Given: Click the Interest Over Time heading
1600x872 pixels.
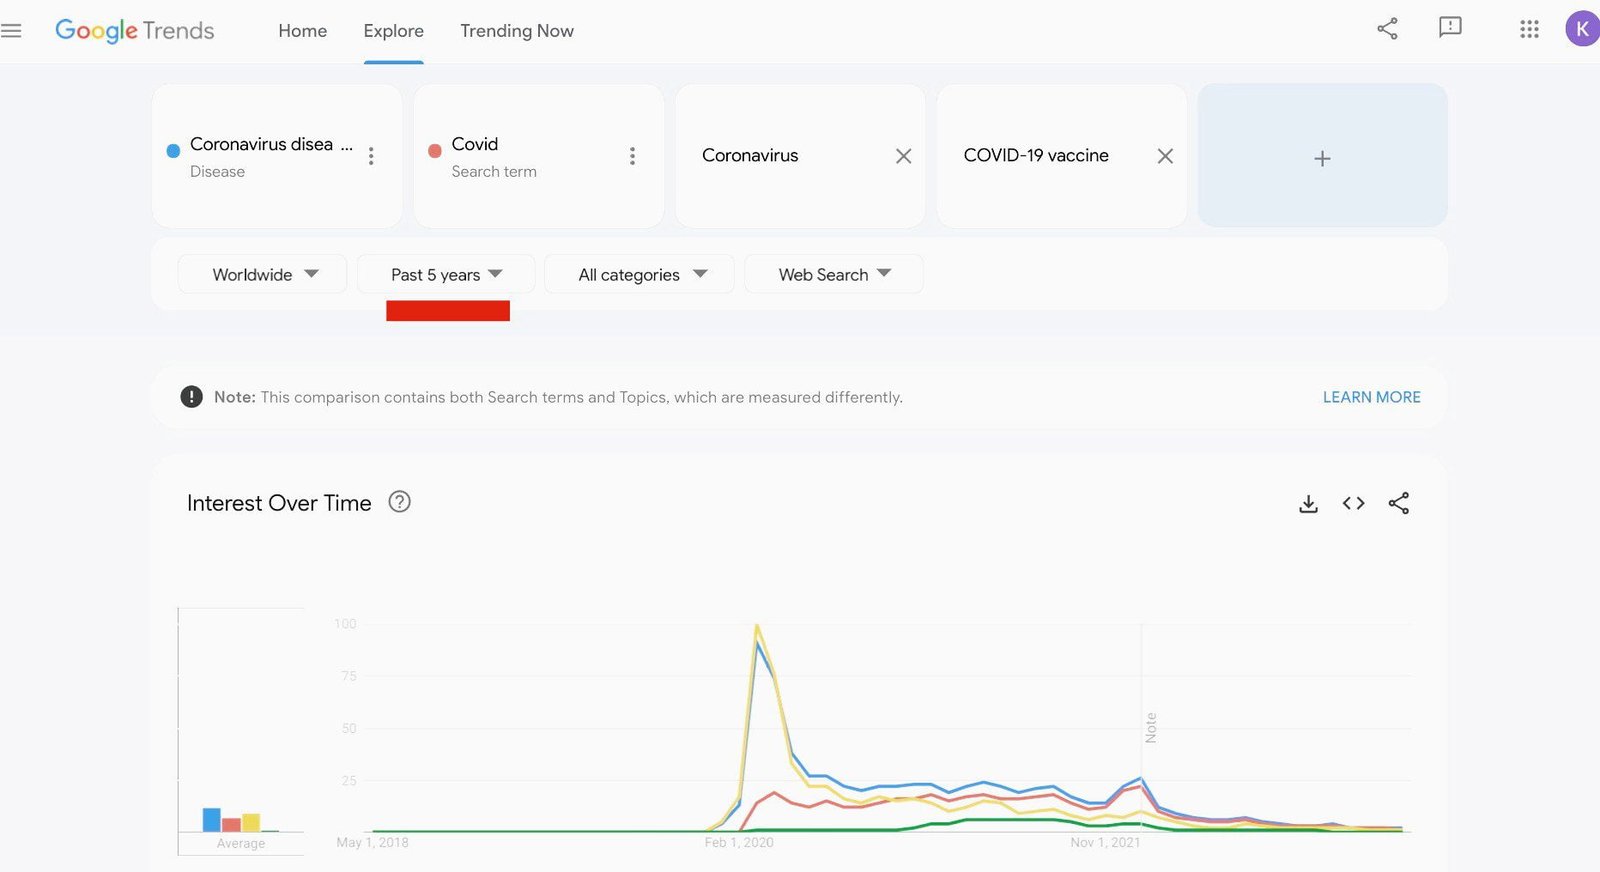Looking at the screenshot, I should coord(279,503).
